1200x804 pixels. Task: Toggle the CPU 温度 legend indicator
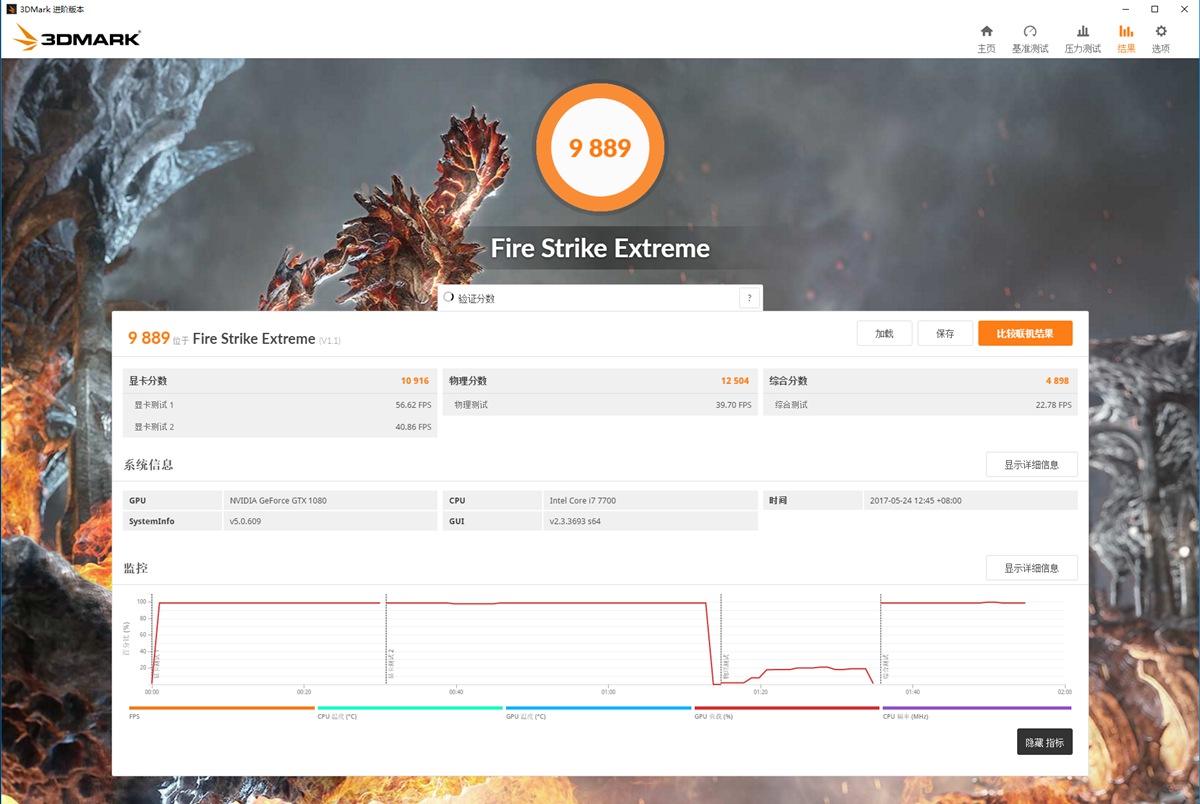point(409,708)
